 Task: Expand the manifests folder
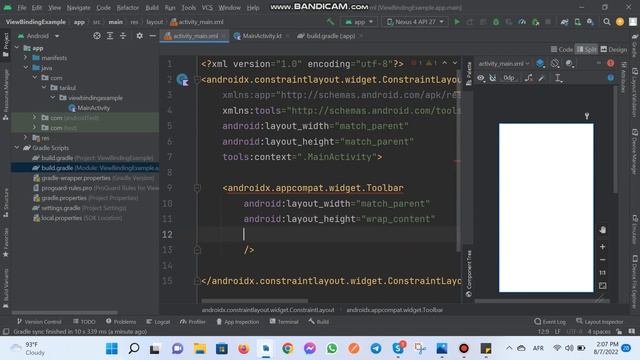(x=26, y=58)
